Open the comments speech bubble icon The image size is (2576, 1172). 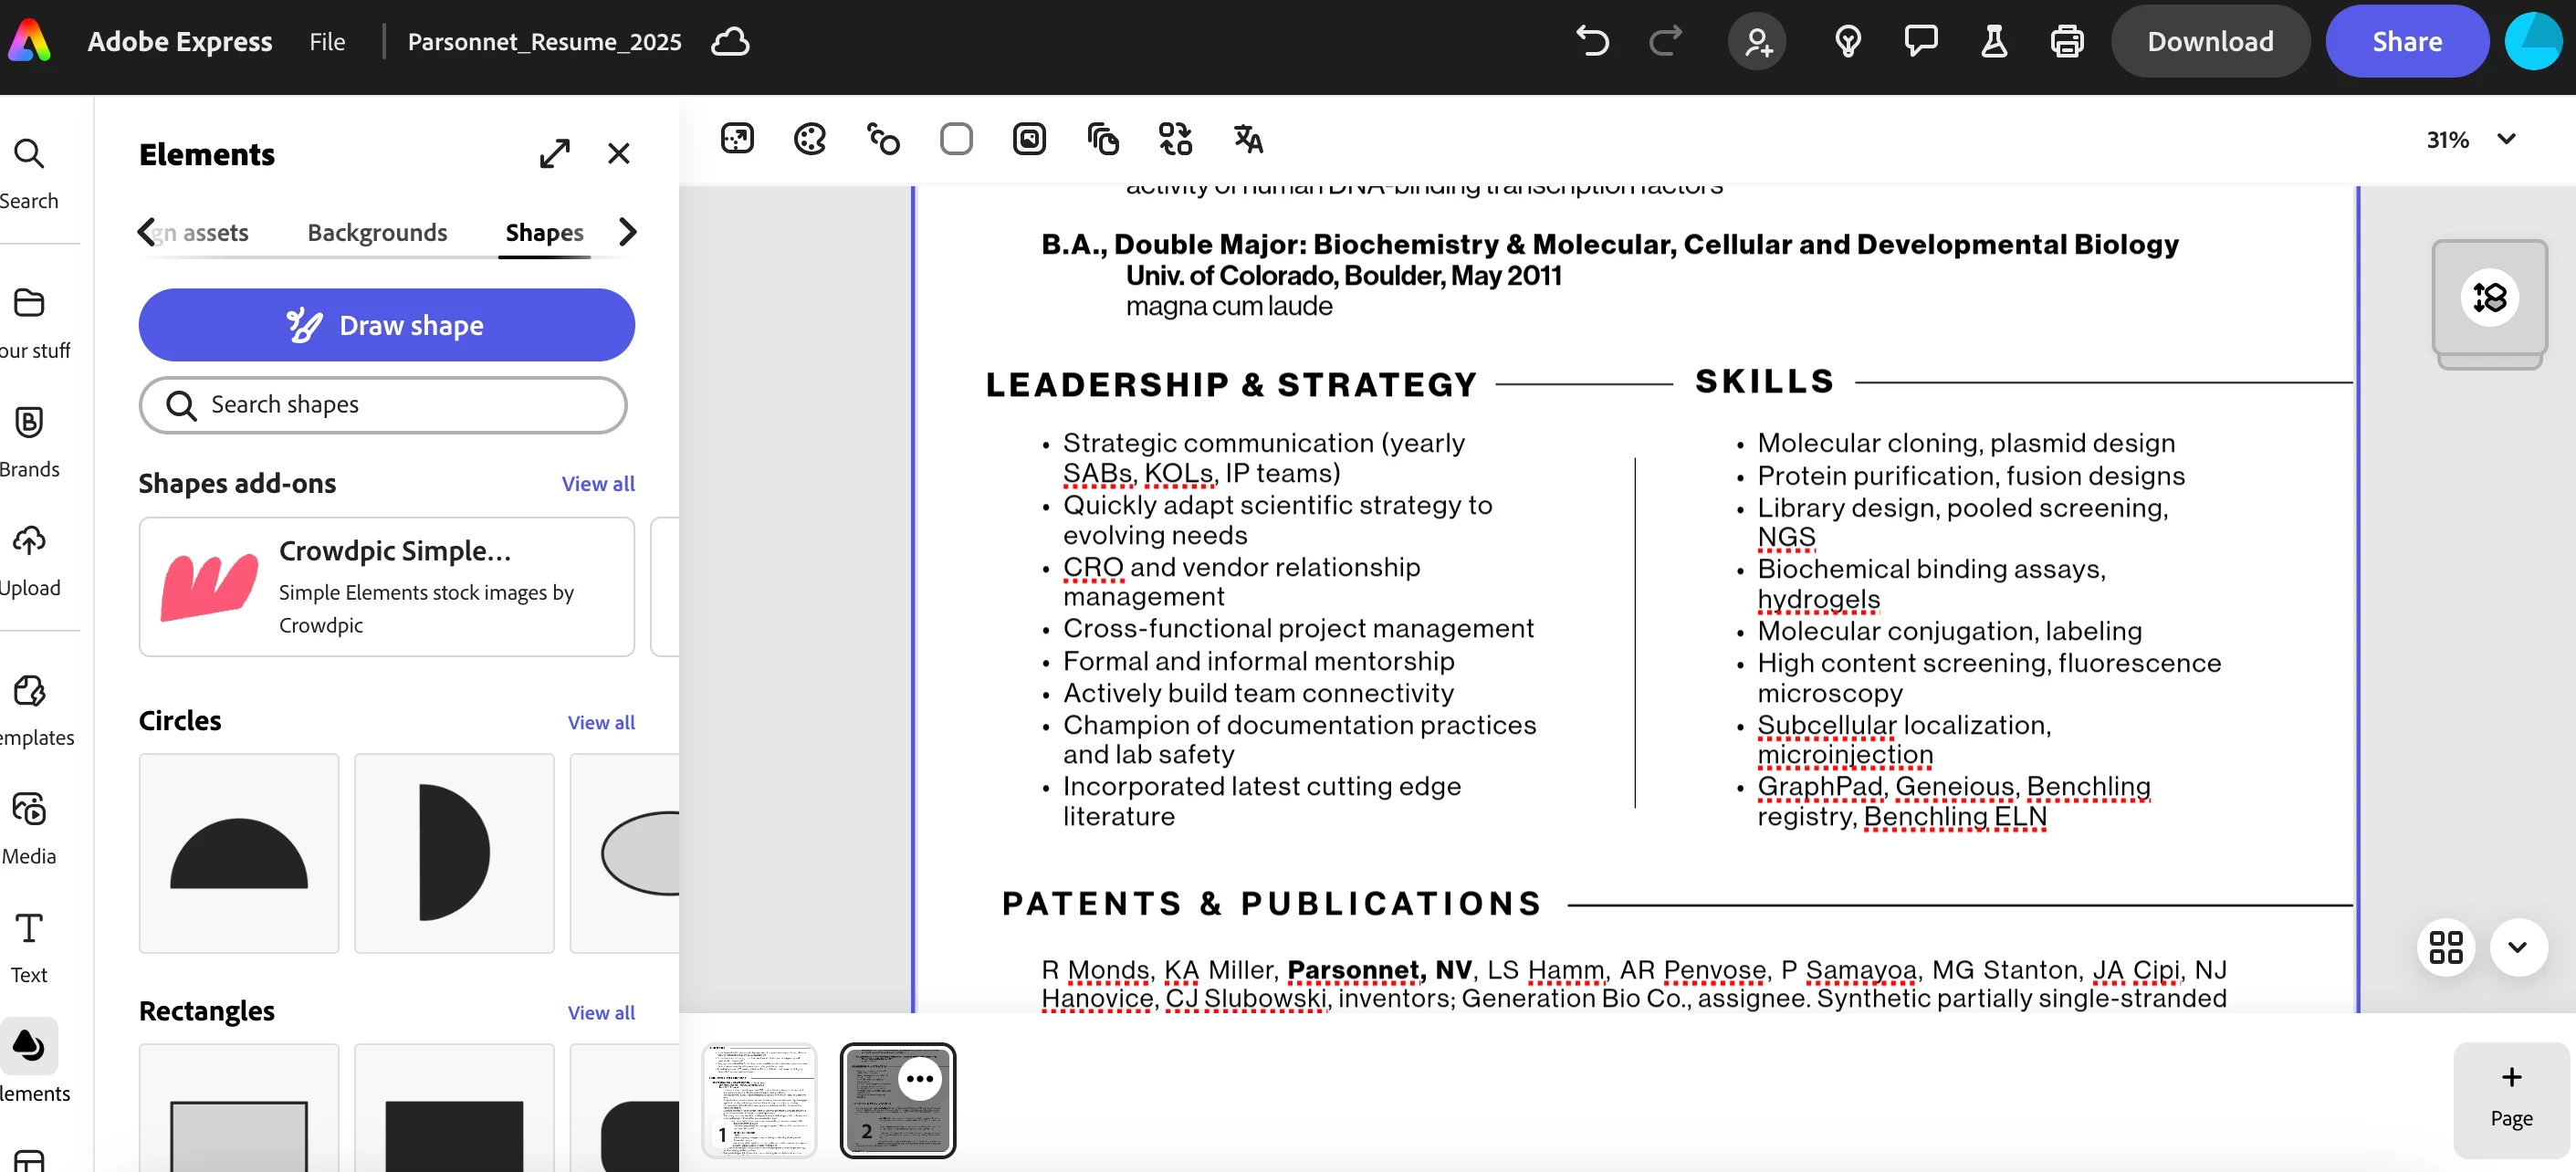(1920, 42)
